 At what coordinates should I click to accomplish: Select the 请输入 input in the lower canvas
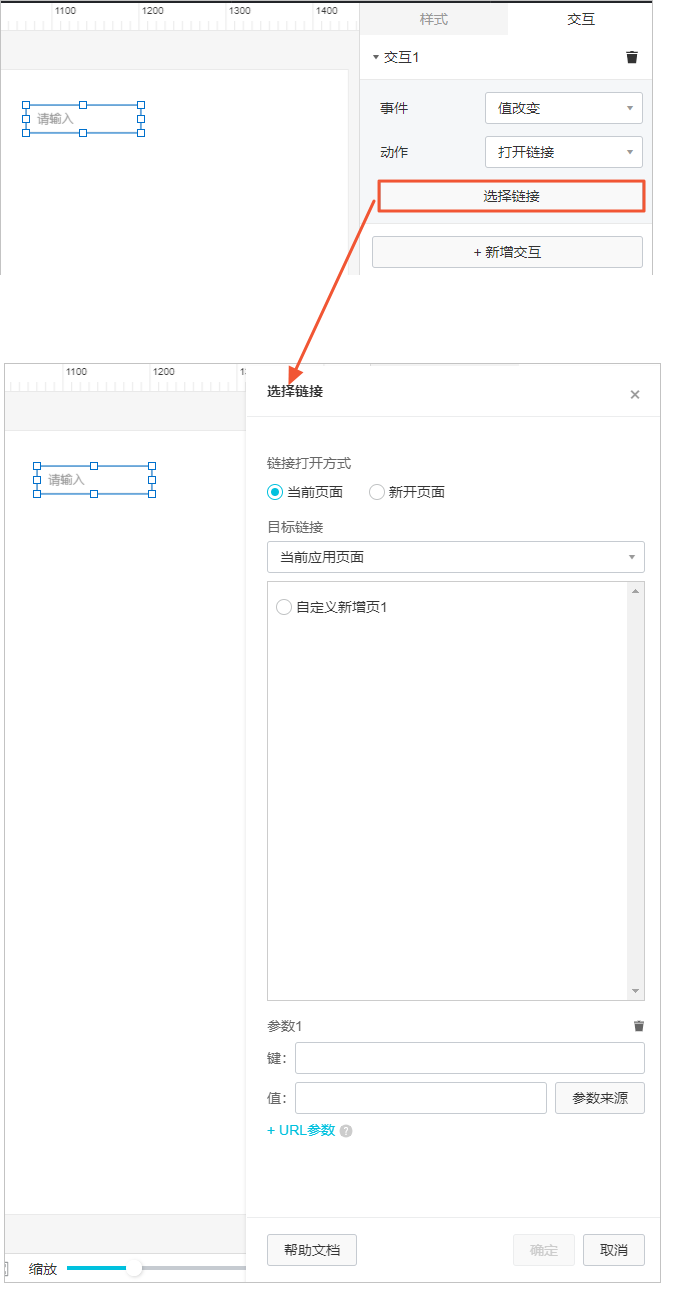94,480
